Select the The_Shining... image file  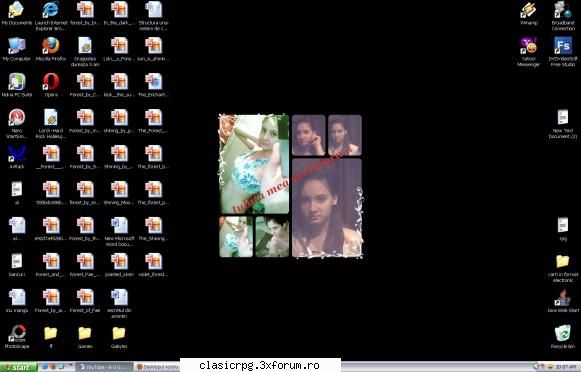point(153,229)
